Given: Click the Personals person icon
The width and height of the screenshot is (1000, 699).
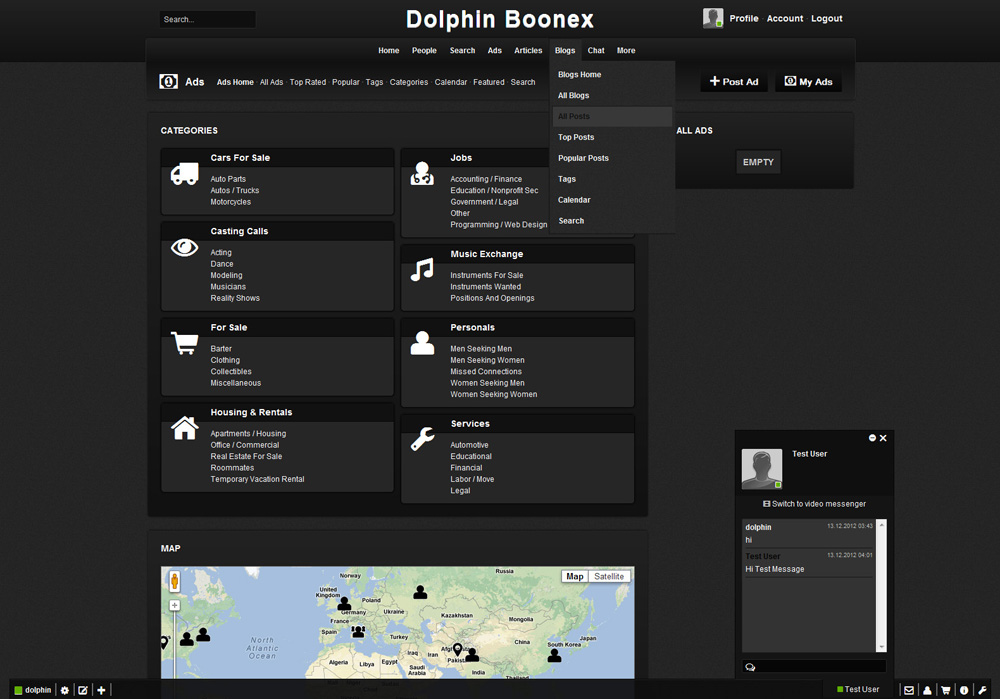Looking at the screenshot, I should [x=422, y=343].
